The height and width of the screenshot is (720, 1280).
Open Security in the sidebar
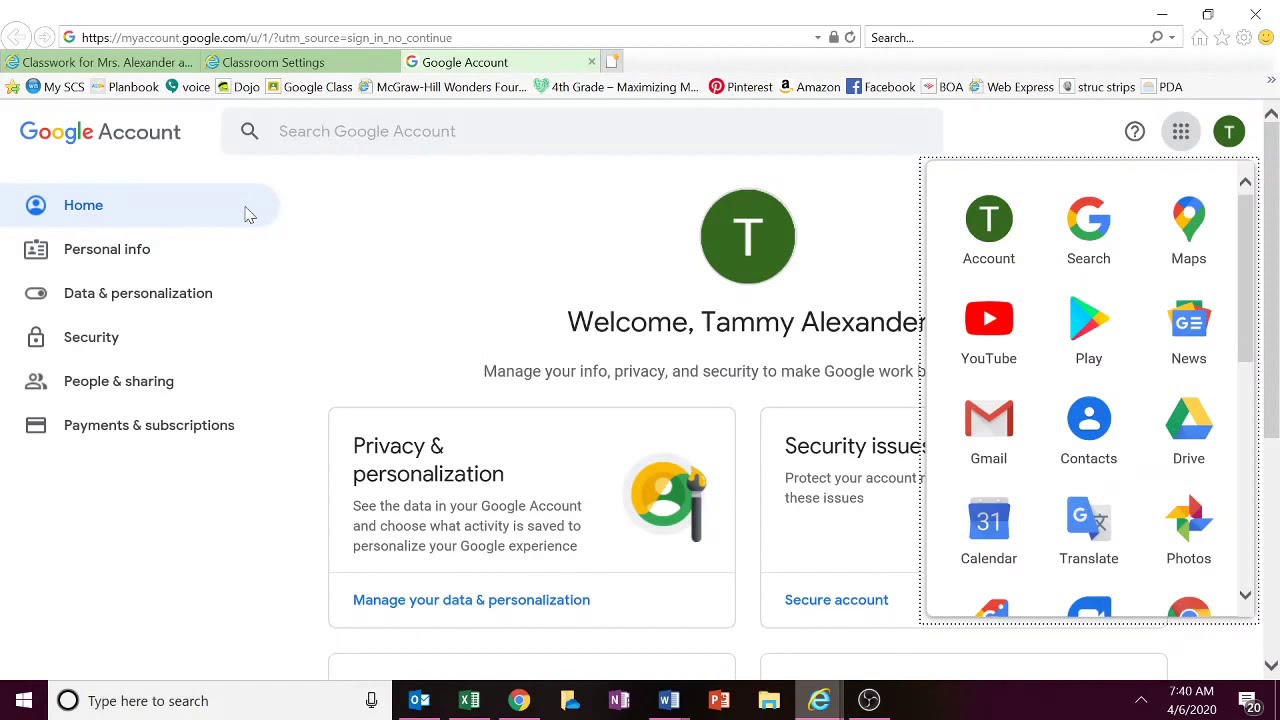(140, 337)
